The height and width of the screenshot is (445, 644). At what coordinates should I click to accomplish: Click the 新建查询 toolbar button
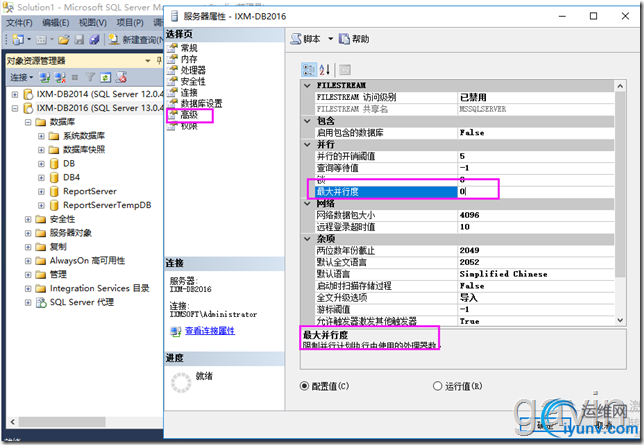136,39
